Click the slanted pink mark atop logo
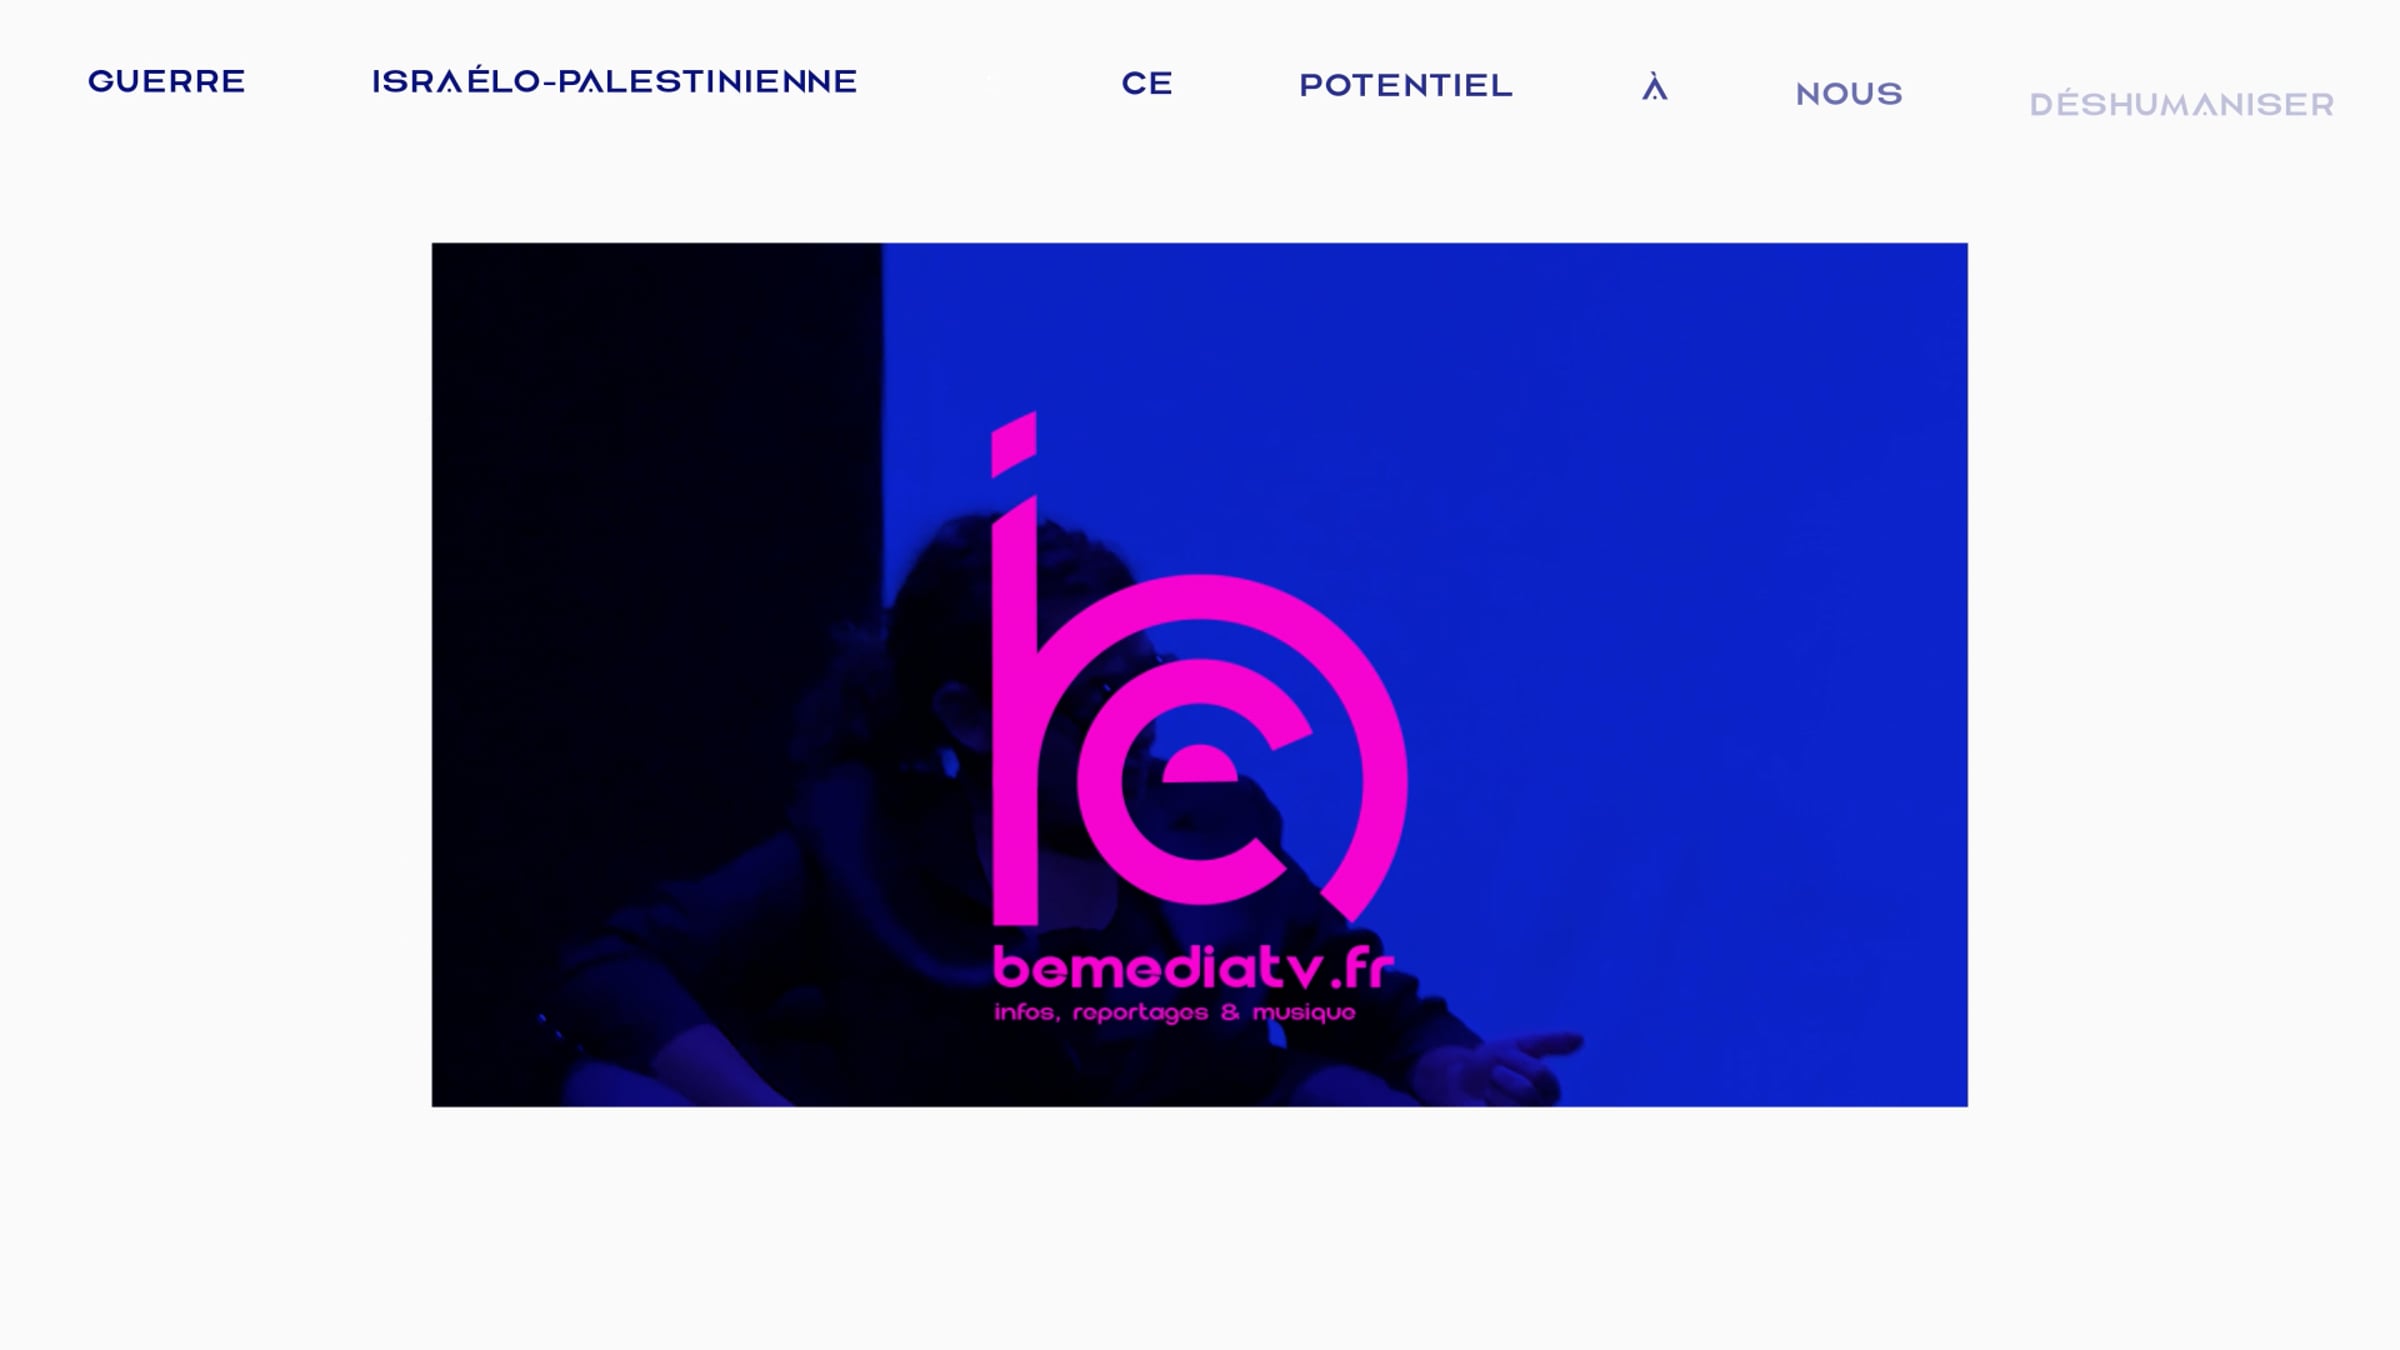Viewport: 2400px width, 1350px height. coord(1013,444)
